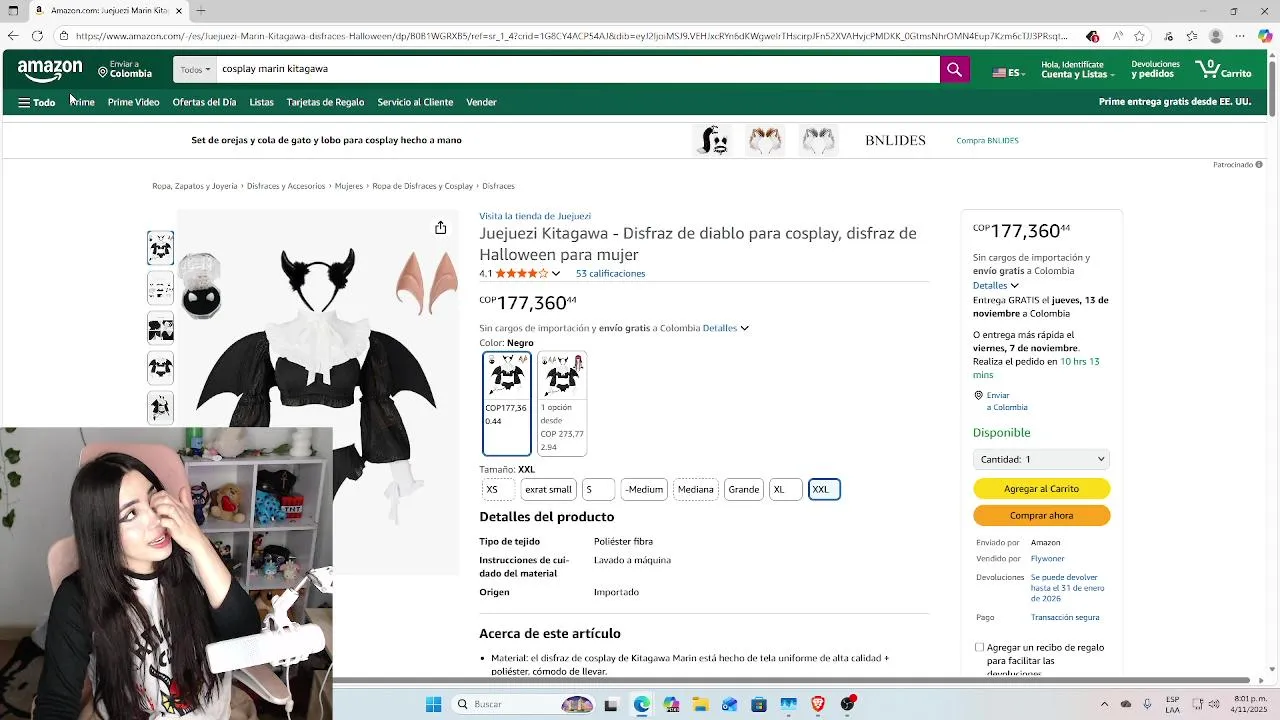
Task: Open a new browser tab
Action: (201, 11)
